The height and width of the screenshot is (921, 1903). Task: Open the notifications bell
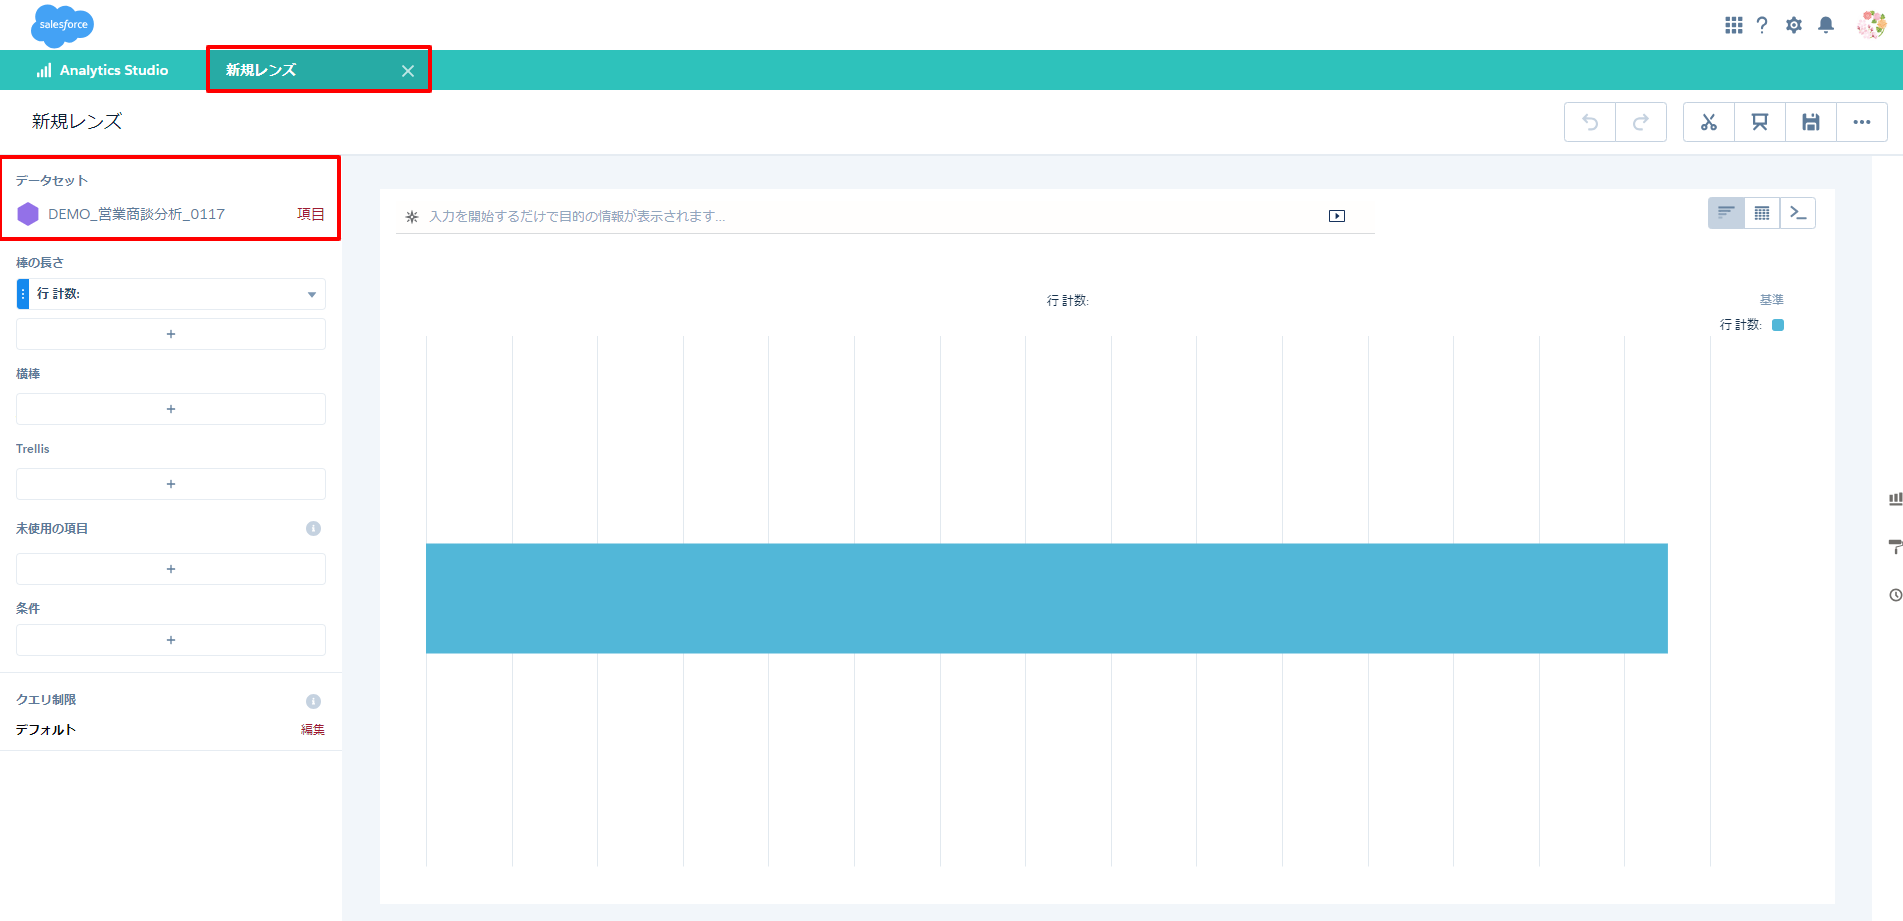(x=1825, y=25)
